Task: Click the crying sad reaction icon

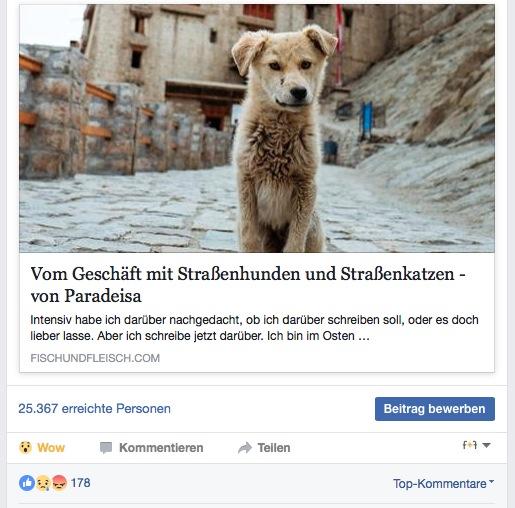Action: [x=43, y=483]
